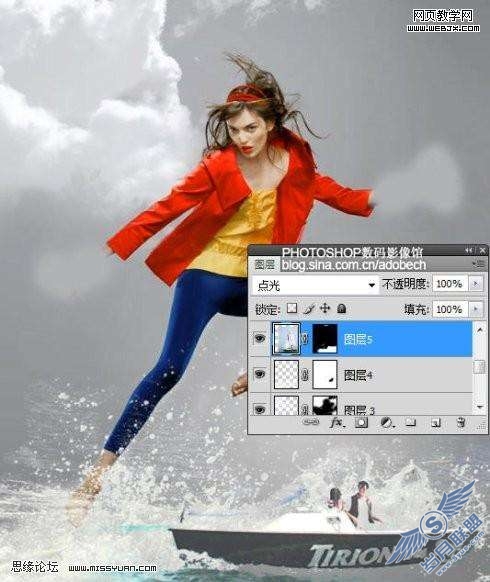This screenshot has height=582, width=490.
Task: Hide 图层4 via its eye icon
Action: [x=259, y=374]
